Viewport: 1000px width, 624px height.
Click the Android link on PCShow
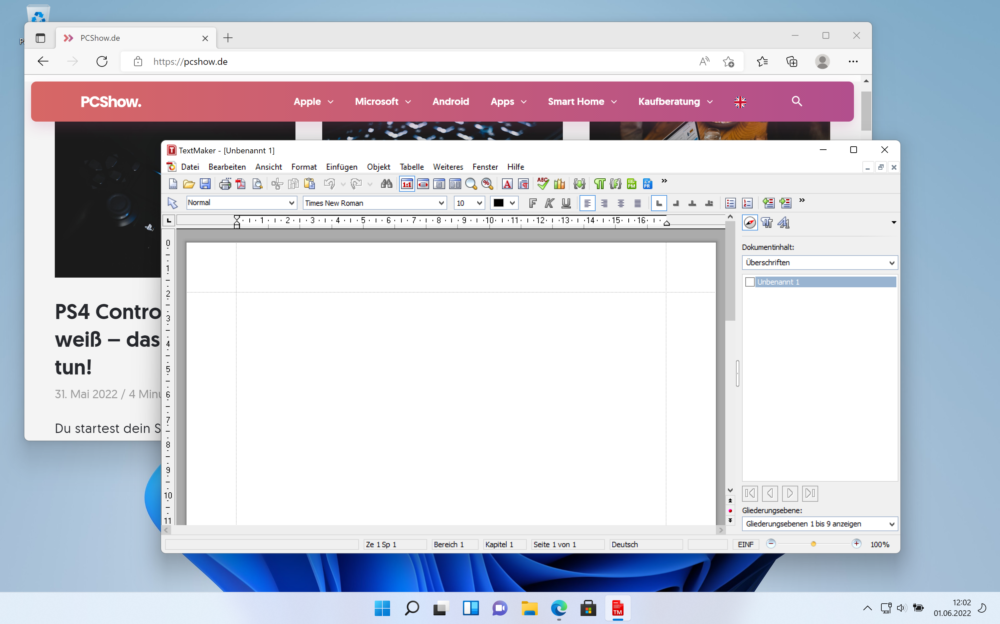450,101
